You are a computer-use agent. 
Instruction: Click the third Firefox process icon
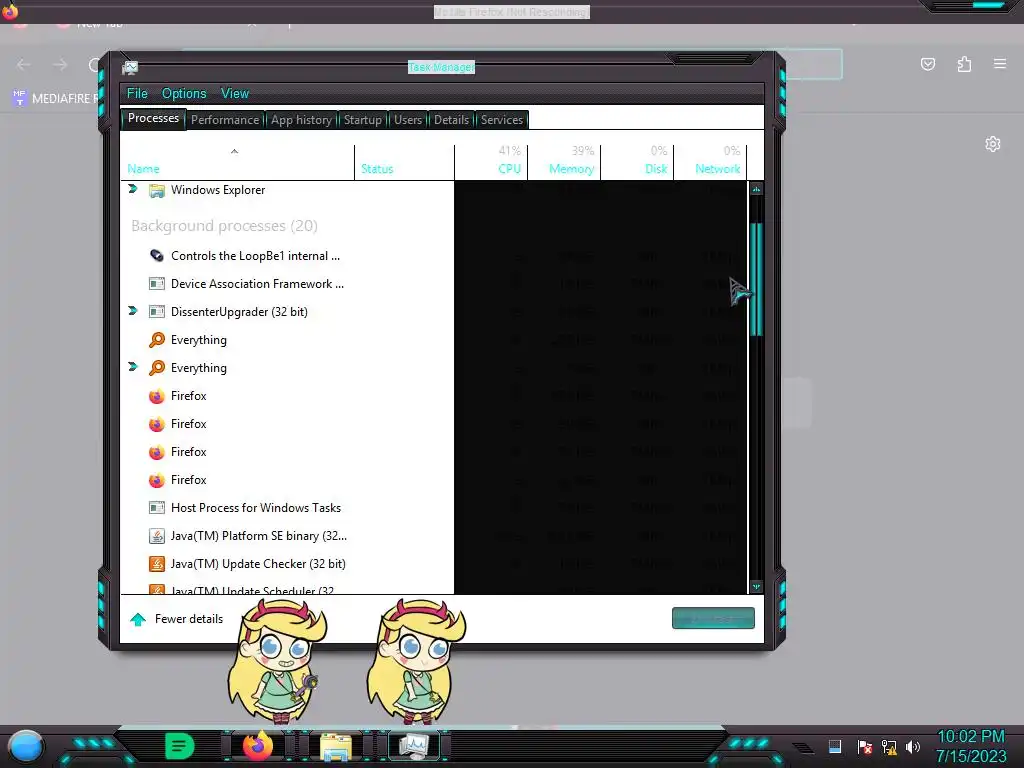[157, 452]
